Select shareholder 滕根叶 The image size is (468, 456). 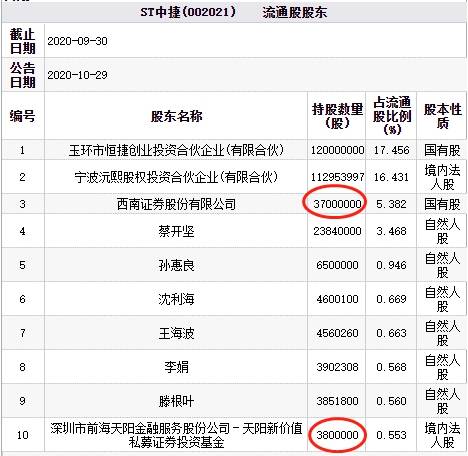[x=176, y=401]
